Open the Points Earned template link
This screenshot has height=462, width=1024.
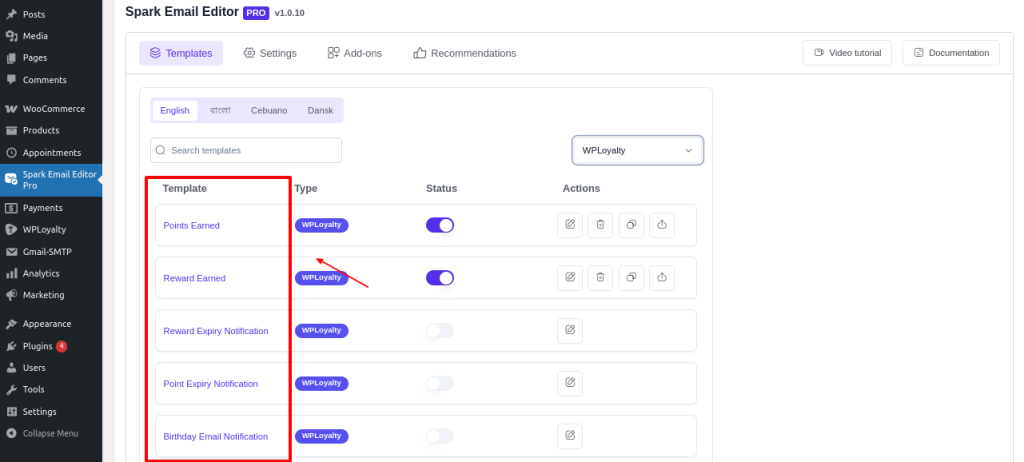[191, 225]
